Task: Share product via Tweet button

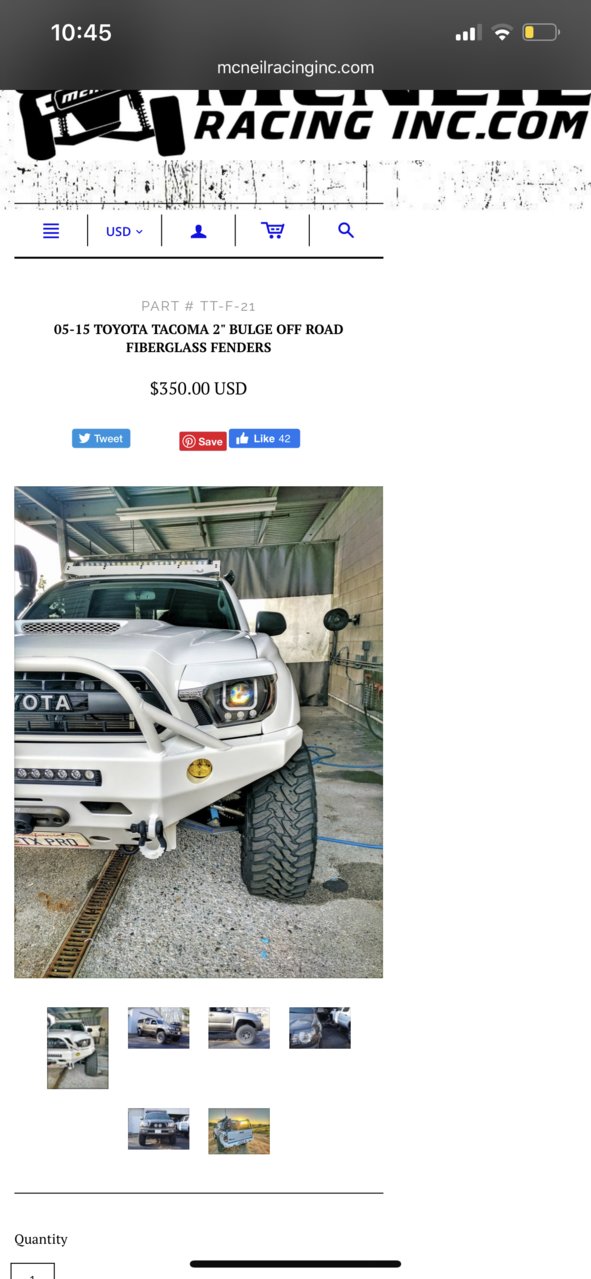Action: tap(101, 438)
